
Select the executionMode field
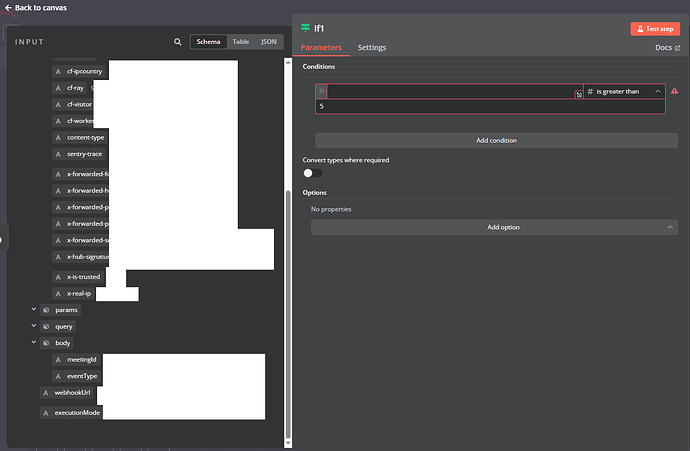click(x=71, y=413)
